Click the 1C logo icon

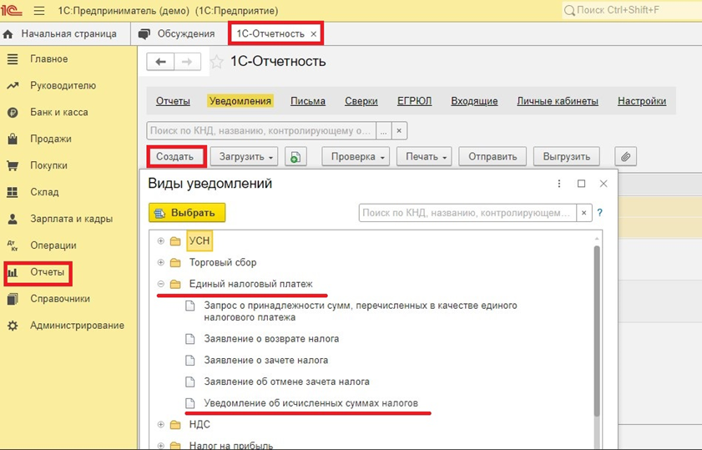pyautogui.click(x=11, y=10)
